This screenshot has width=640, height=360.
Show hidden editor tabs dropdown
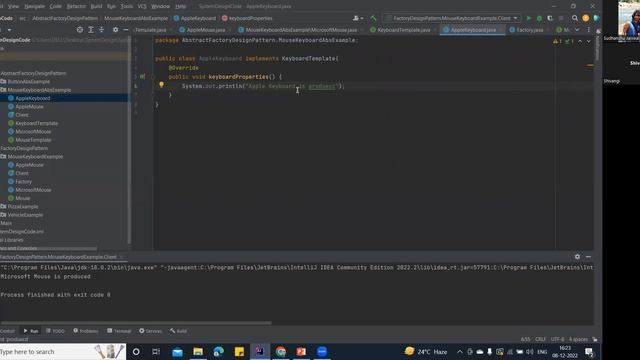click(577, 30)
